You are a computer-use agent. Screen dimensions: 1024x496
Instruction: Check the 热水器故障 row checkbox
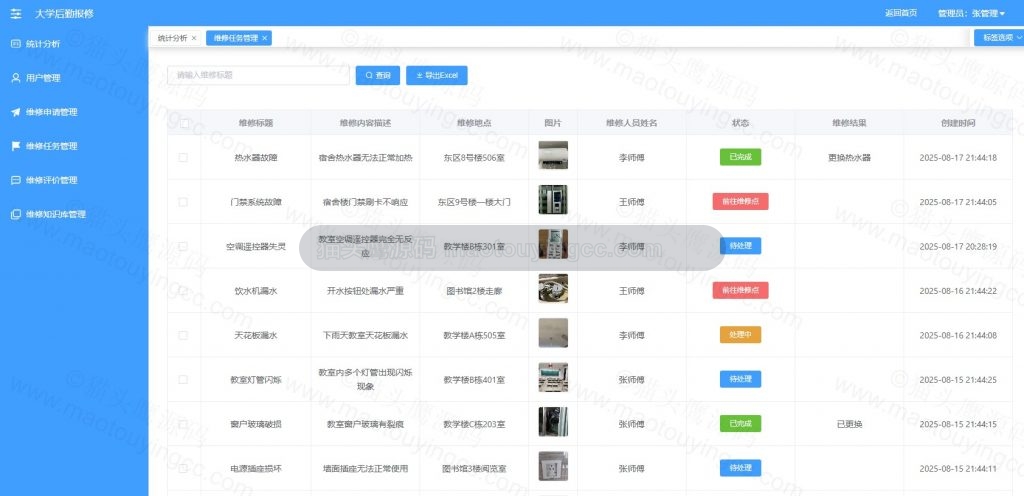click(x=184, y=157)
